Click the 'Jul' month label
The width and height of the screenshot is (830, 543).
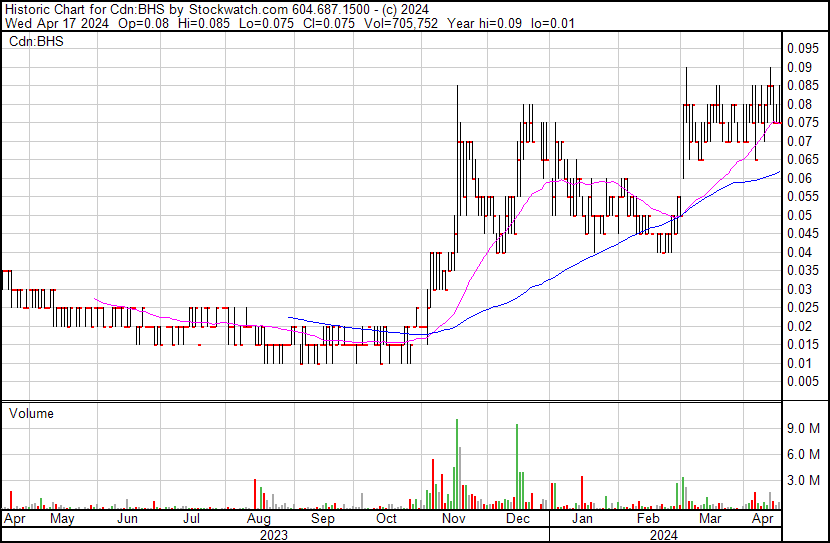[191, 519]
